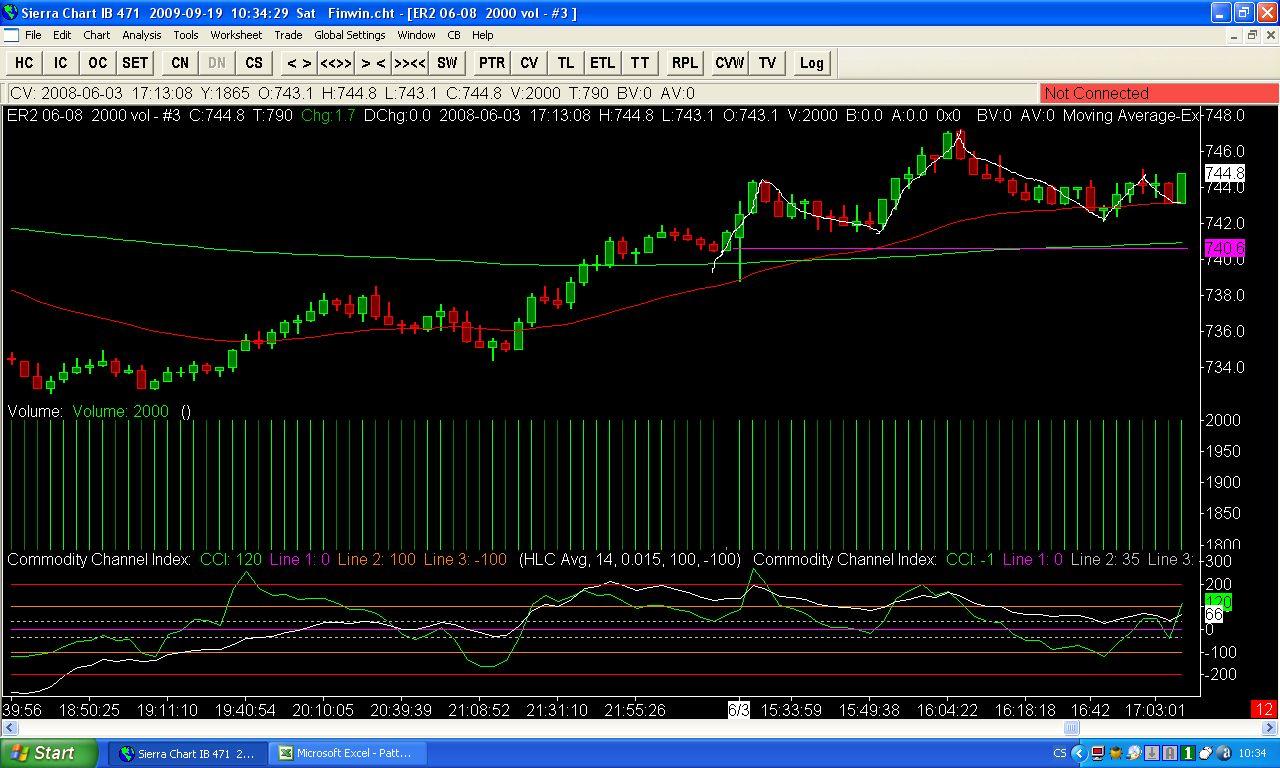1280x768 pixels.
Task: Click the SET toolbar button
Action: pyautogui.click(x=134, y=62)
